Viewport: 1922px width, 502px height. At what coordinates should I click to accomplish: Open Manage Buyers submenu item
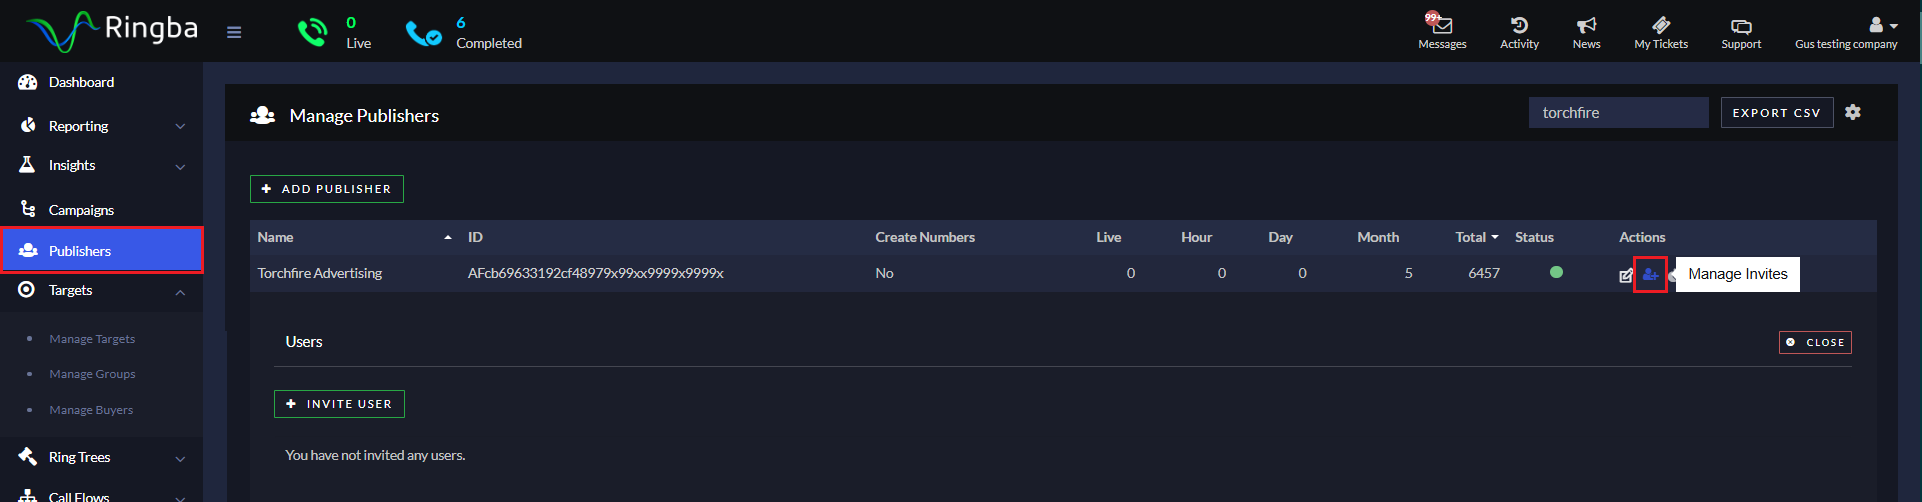click(x=91, y=410)
